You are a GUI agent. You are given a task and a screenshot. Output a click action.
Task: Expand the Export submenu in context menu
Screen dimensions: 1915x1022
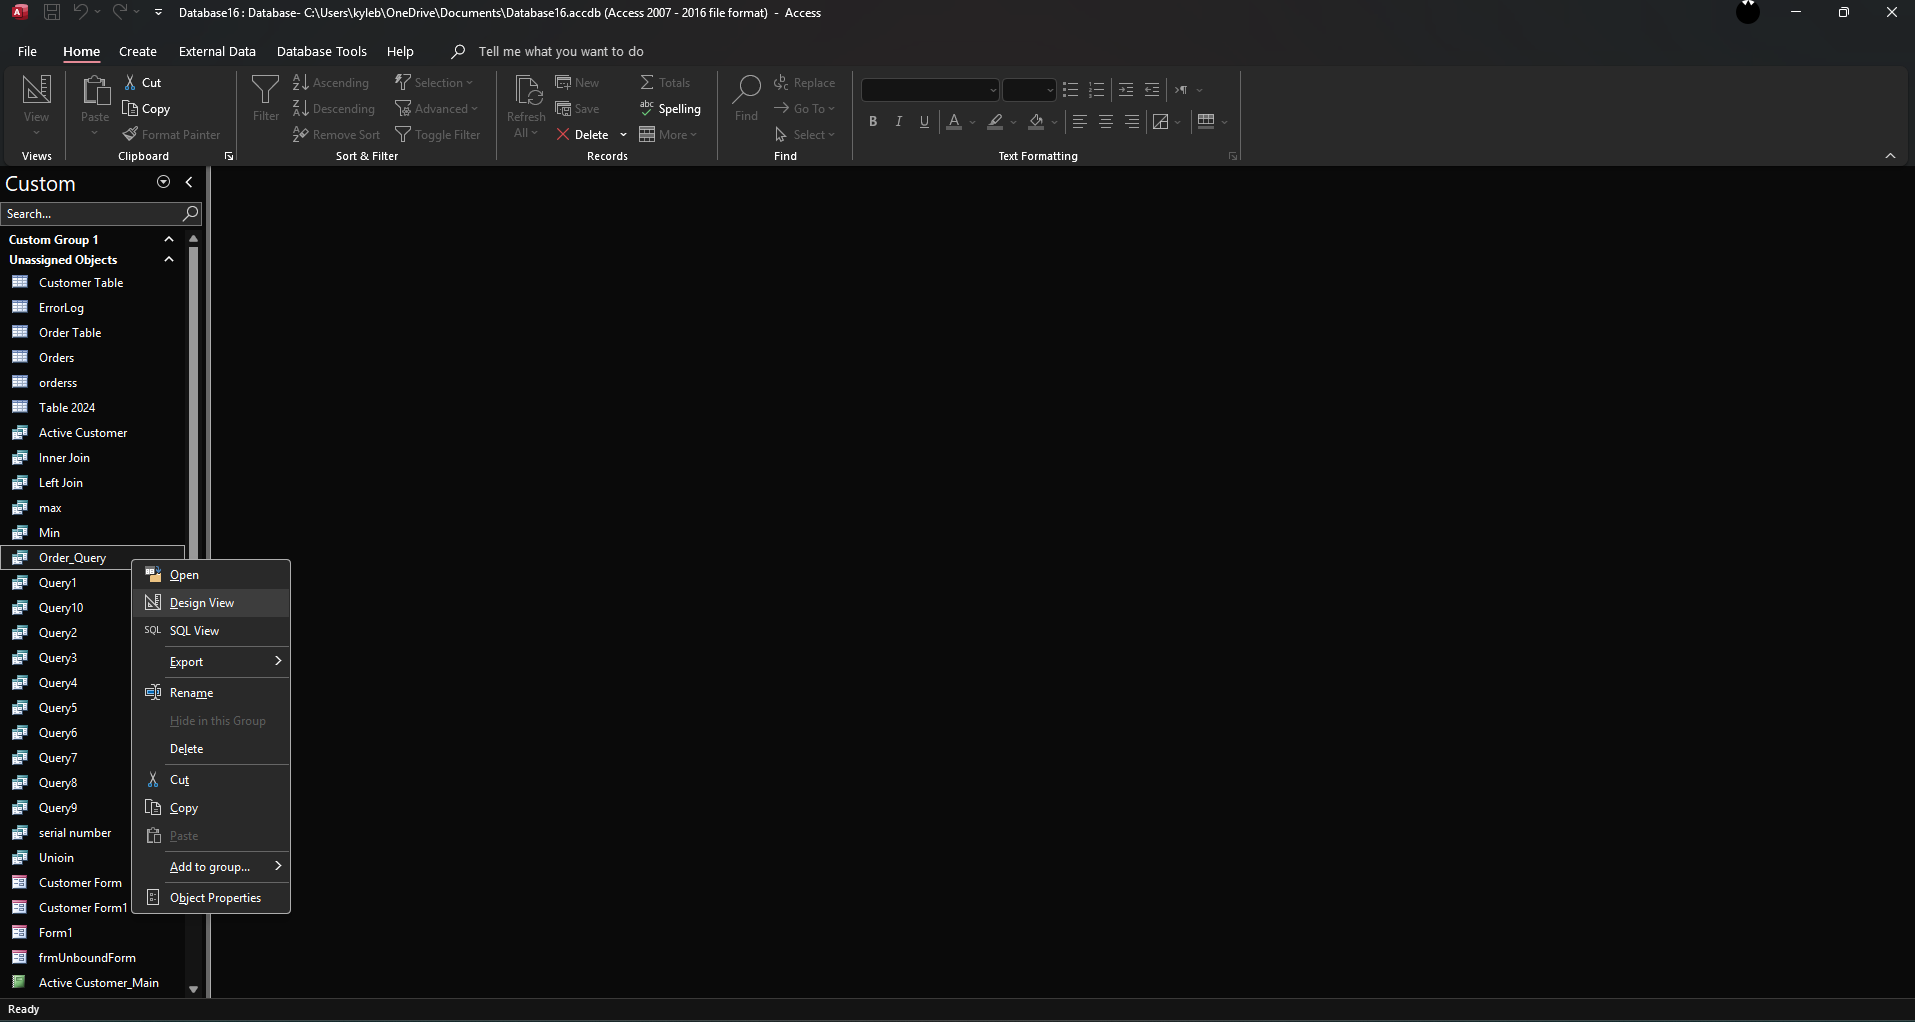click(x=212, y=661)
